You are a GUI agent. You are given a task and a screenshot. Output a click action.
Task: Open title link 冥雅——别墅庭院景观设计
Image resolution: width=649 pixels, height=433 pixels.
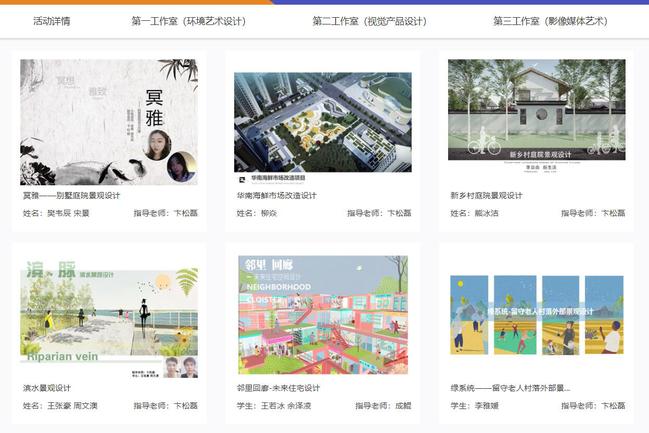(x=70, y=196)
